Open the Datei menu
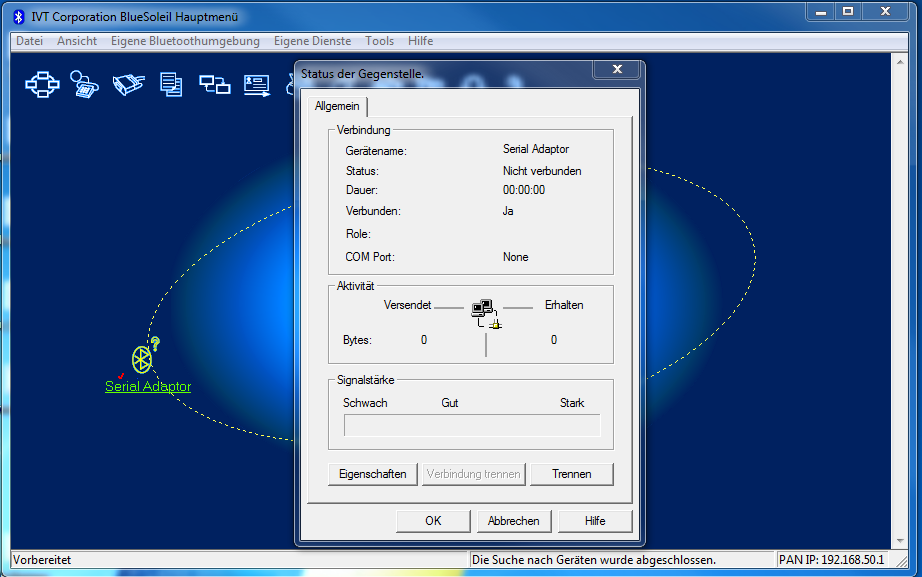This screenshot has width=922, height=577. click(x=29, y=41)
